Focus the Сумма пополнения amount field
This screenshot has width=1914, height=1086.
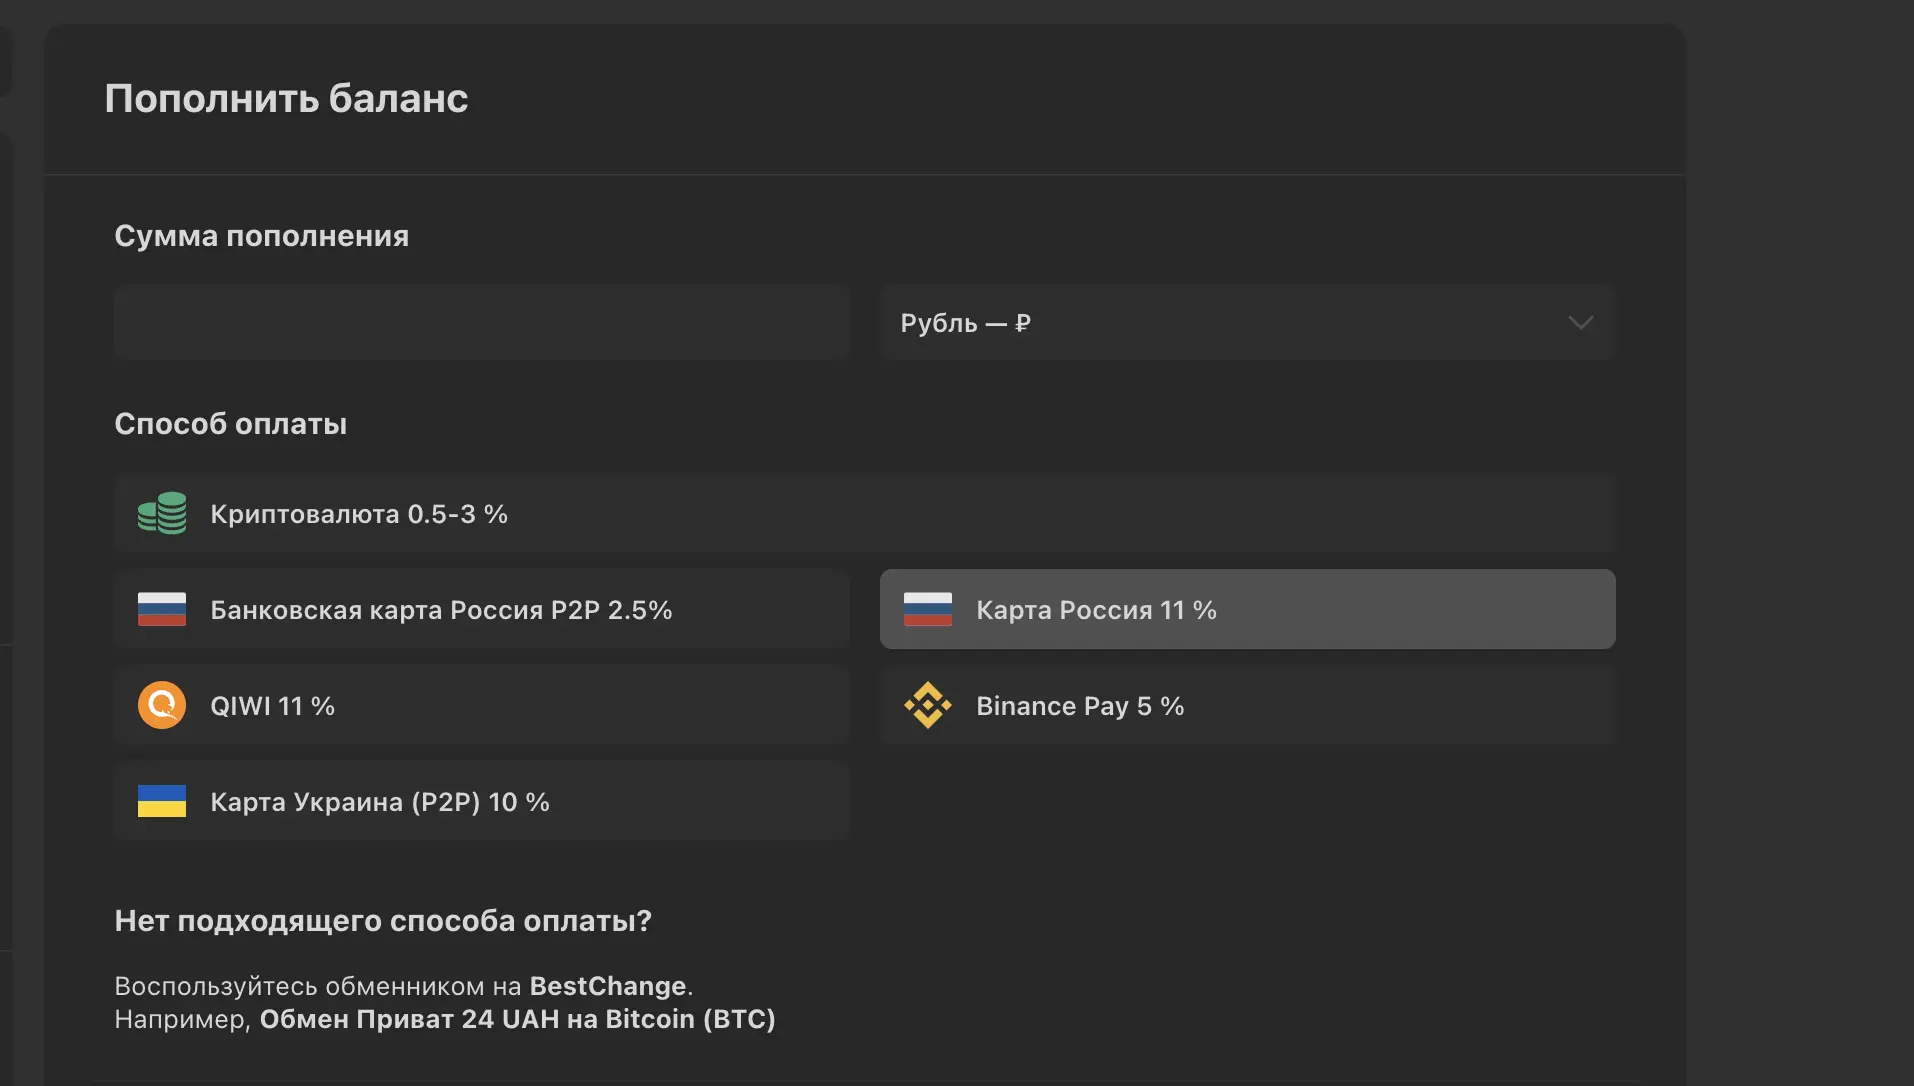coord(482,322)
